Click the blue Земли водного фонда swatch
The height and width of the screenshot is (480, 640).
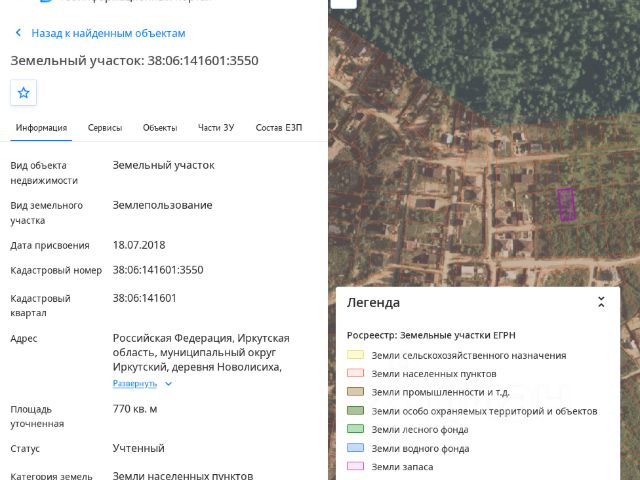pos(355,447)
